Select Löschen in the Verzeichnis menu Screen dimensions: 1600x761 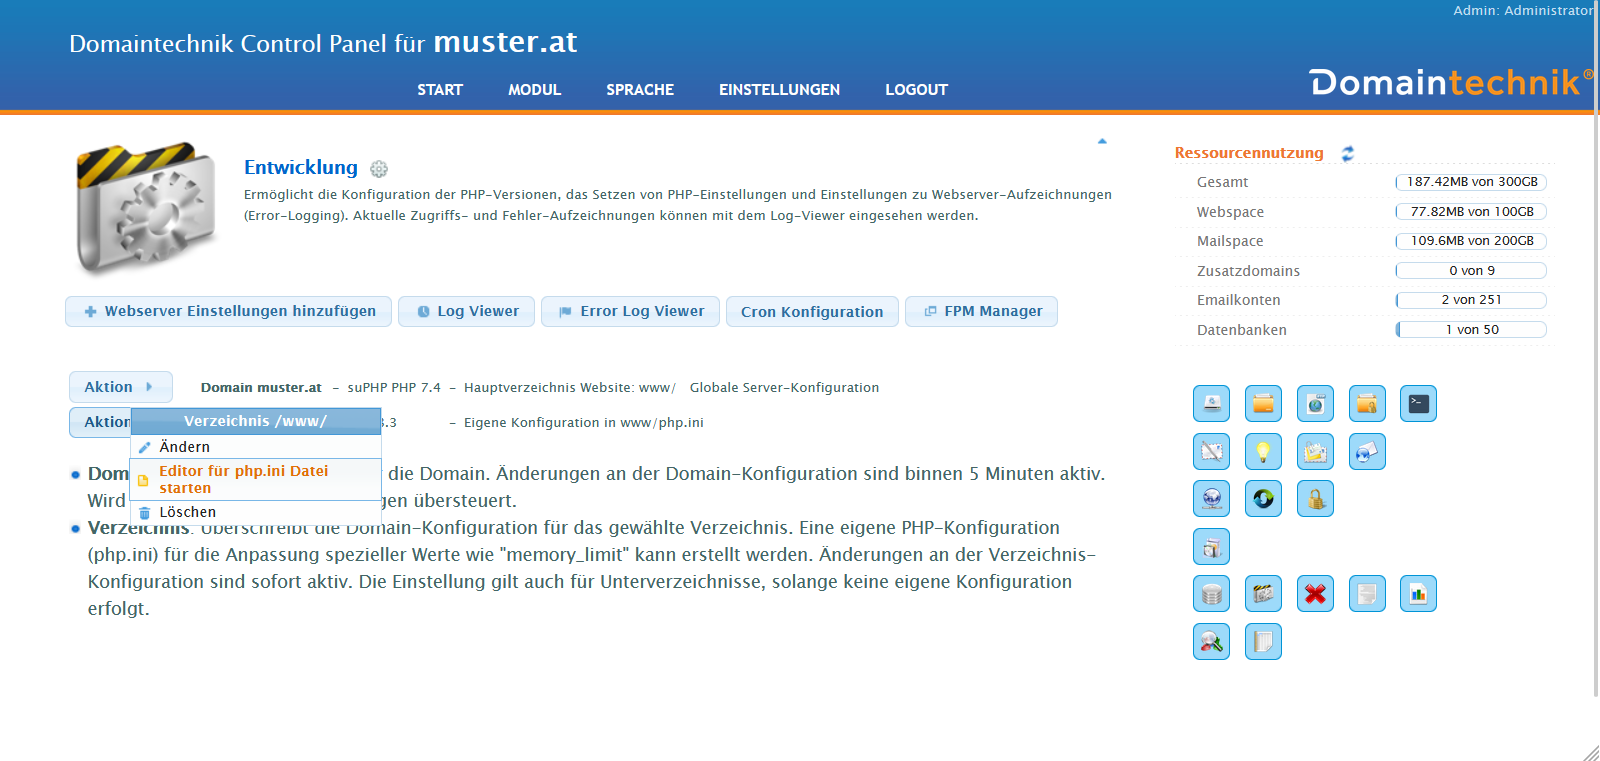click(x=187, y=512)
